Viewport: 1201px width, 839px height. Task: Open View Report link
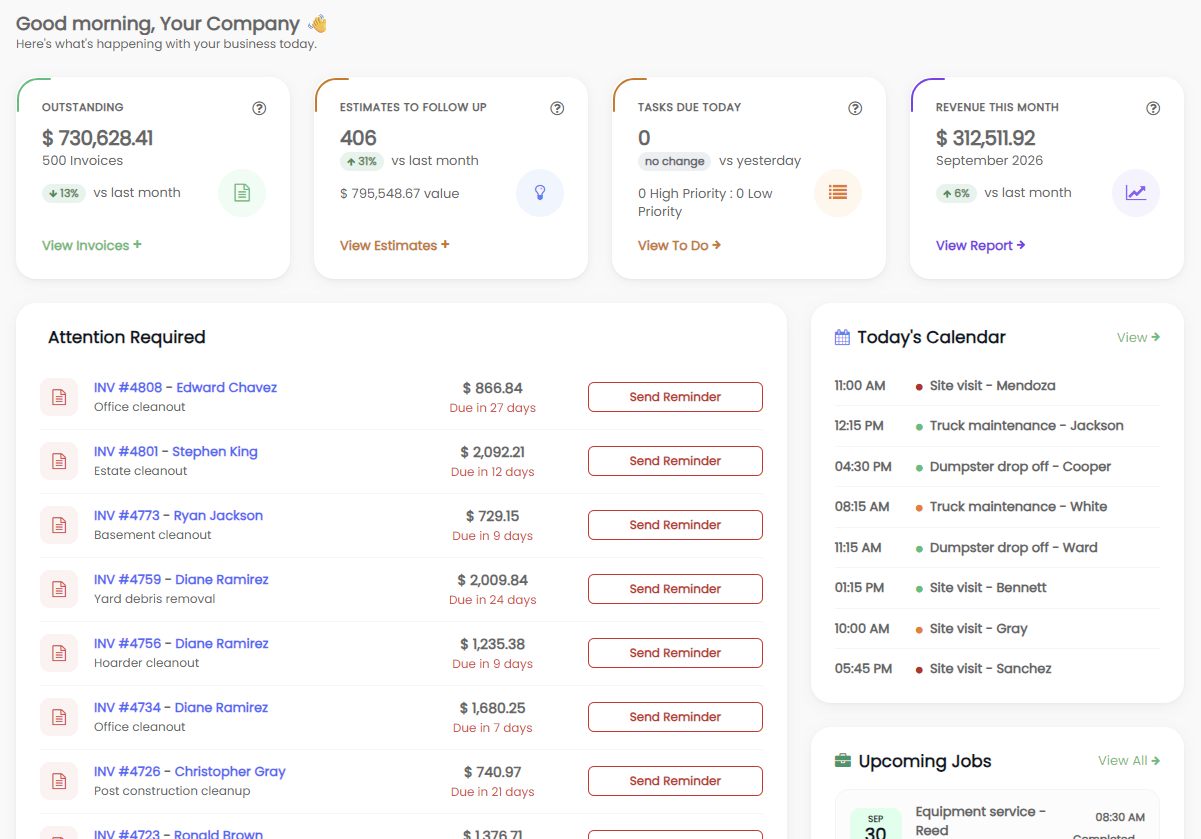pyautogui.click(x=981, y=245)
